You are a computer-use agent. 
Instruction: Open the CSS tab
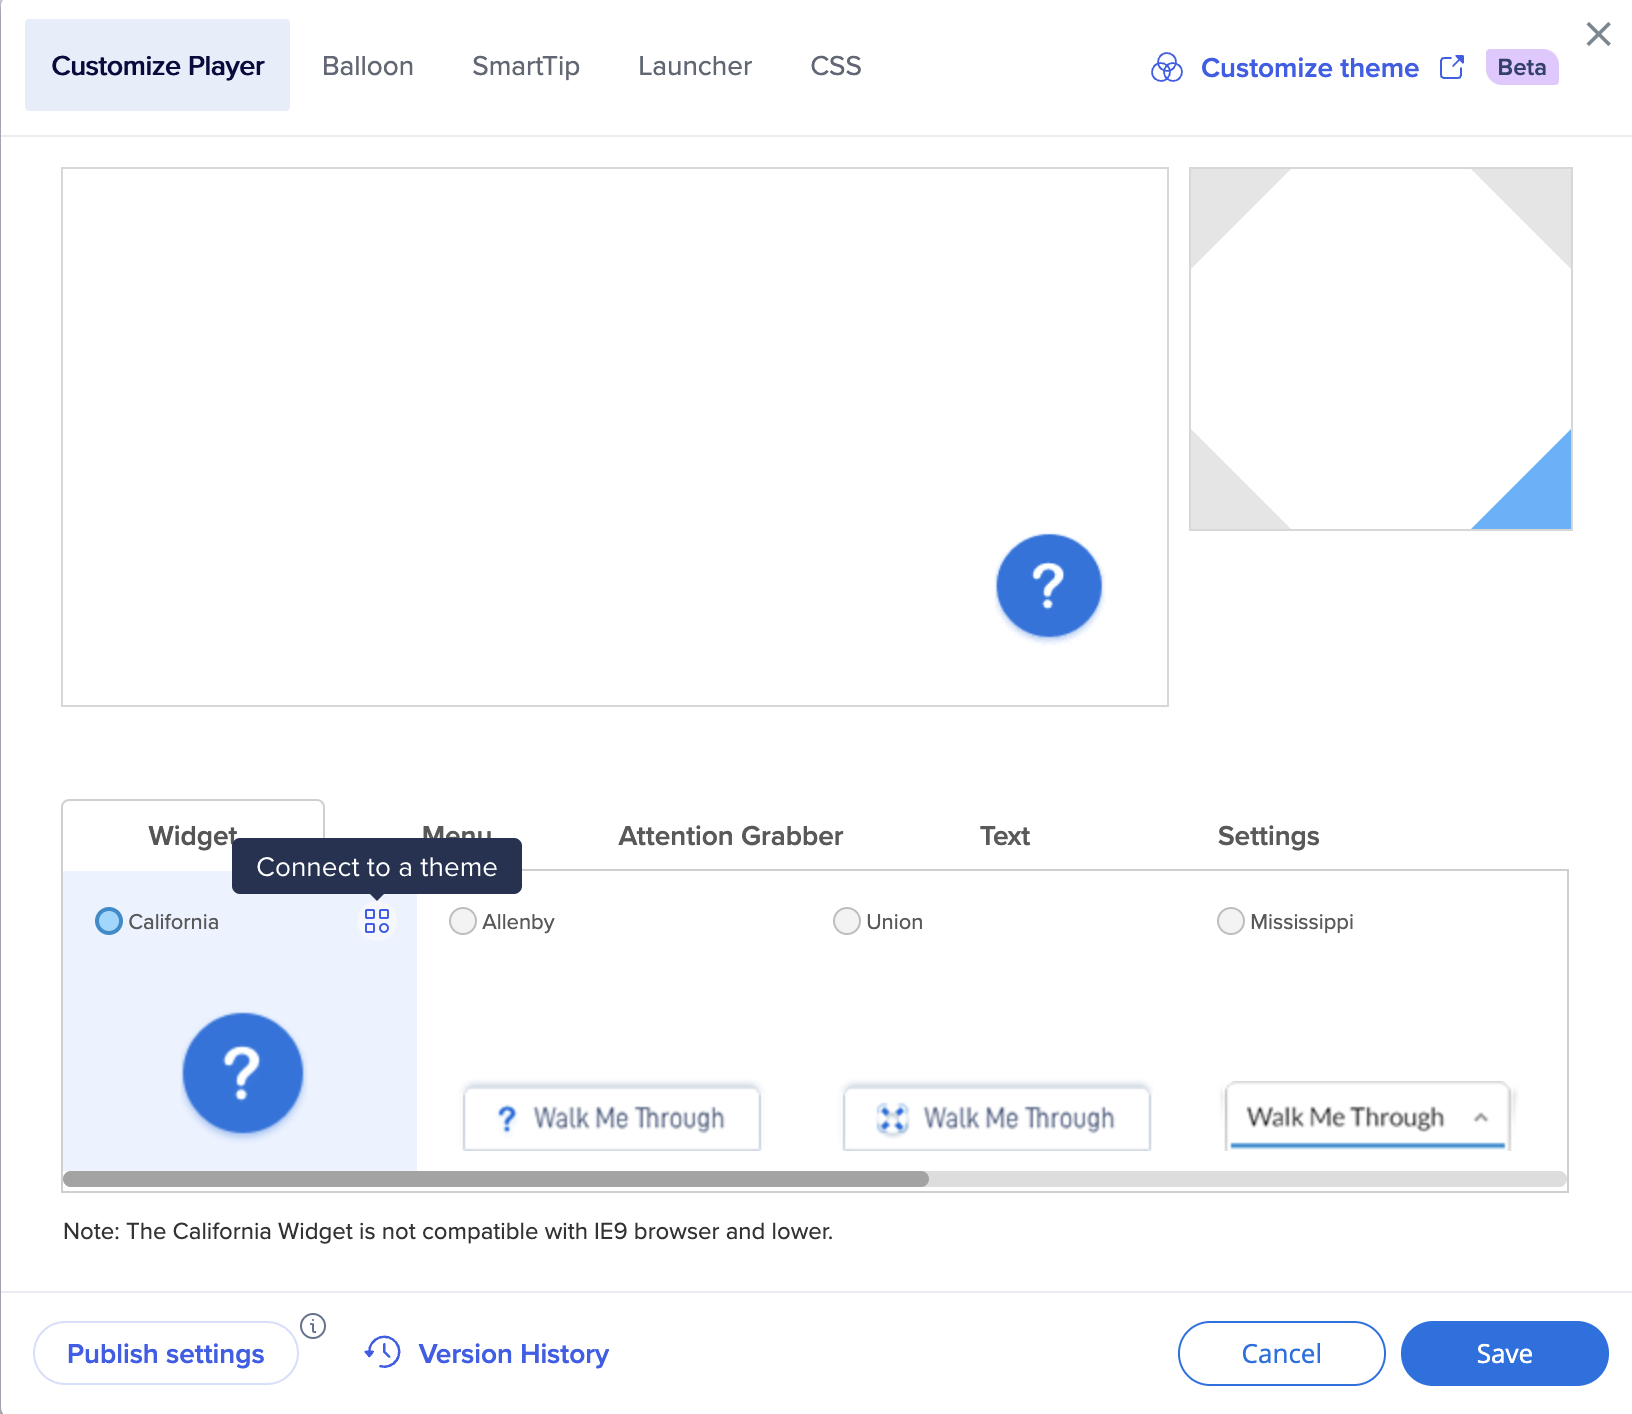pos(835,66)
